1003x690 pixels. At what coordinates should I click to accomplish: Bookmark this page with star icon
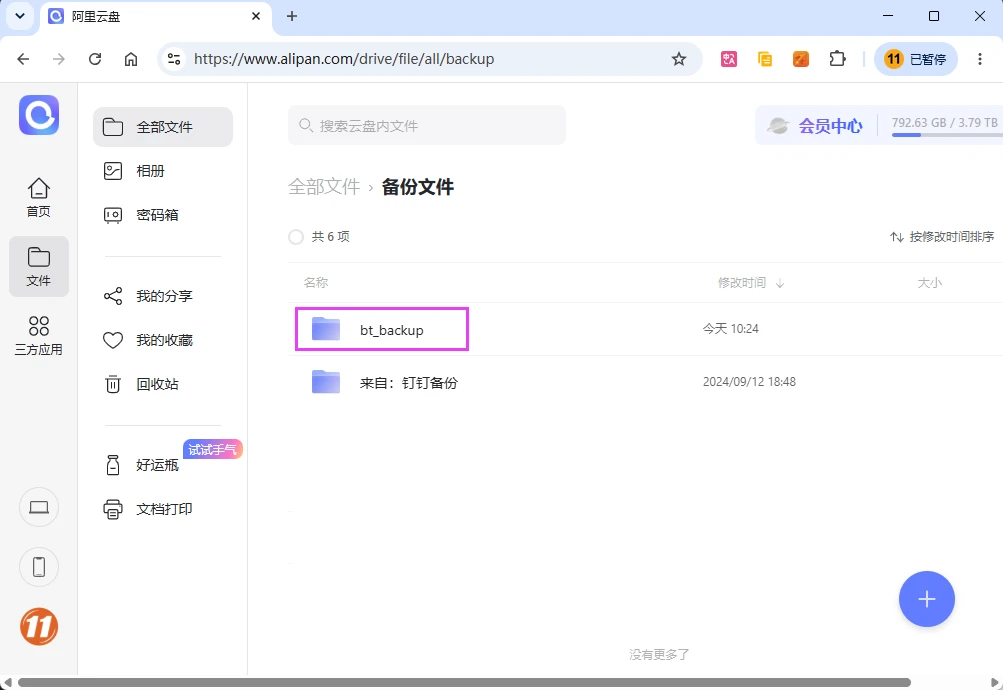click(x=679, y=59)
